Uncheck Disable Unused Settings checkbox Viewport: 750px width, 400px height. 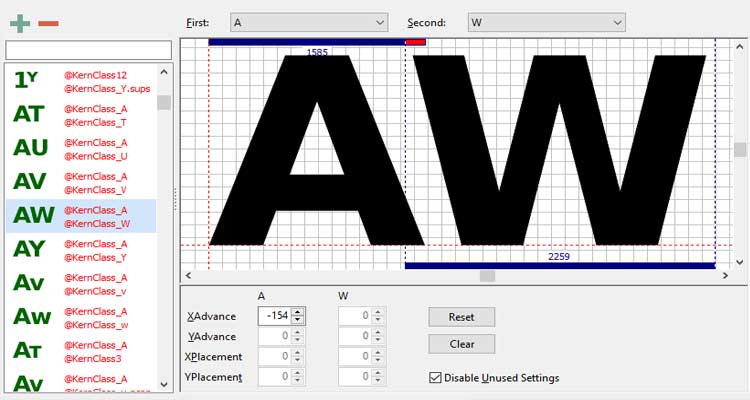tap(435, 378)
